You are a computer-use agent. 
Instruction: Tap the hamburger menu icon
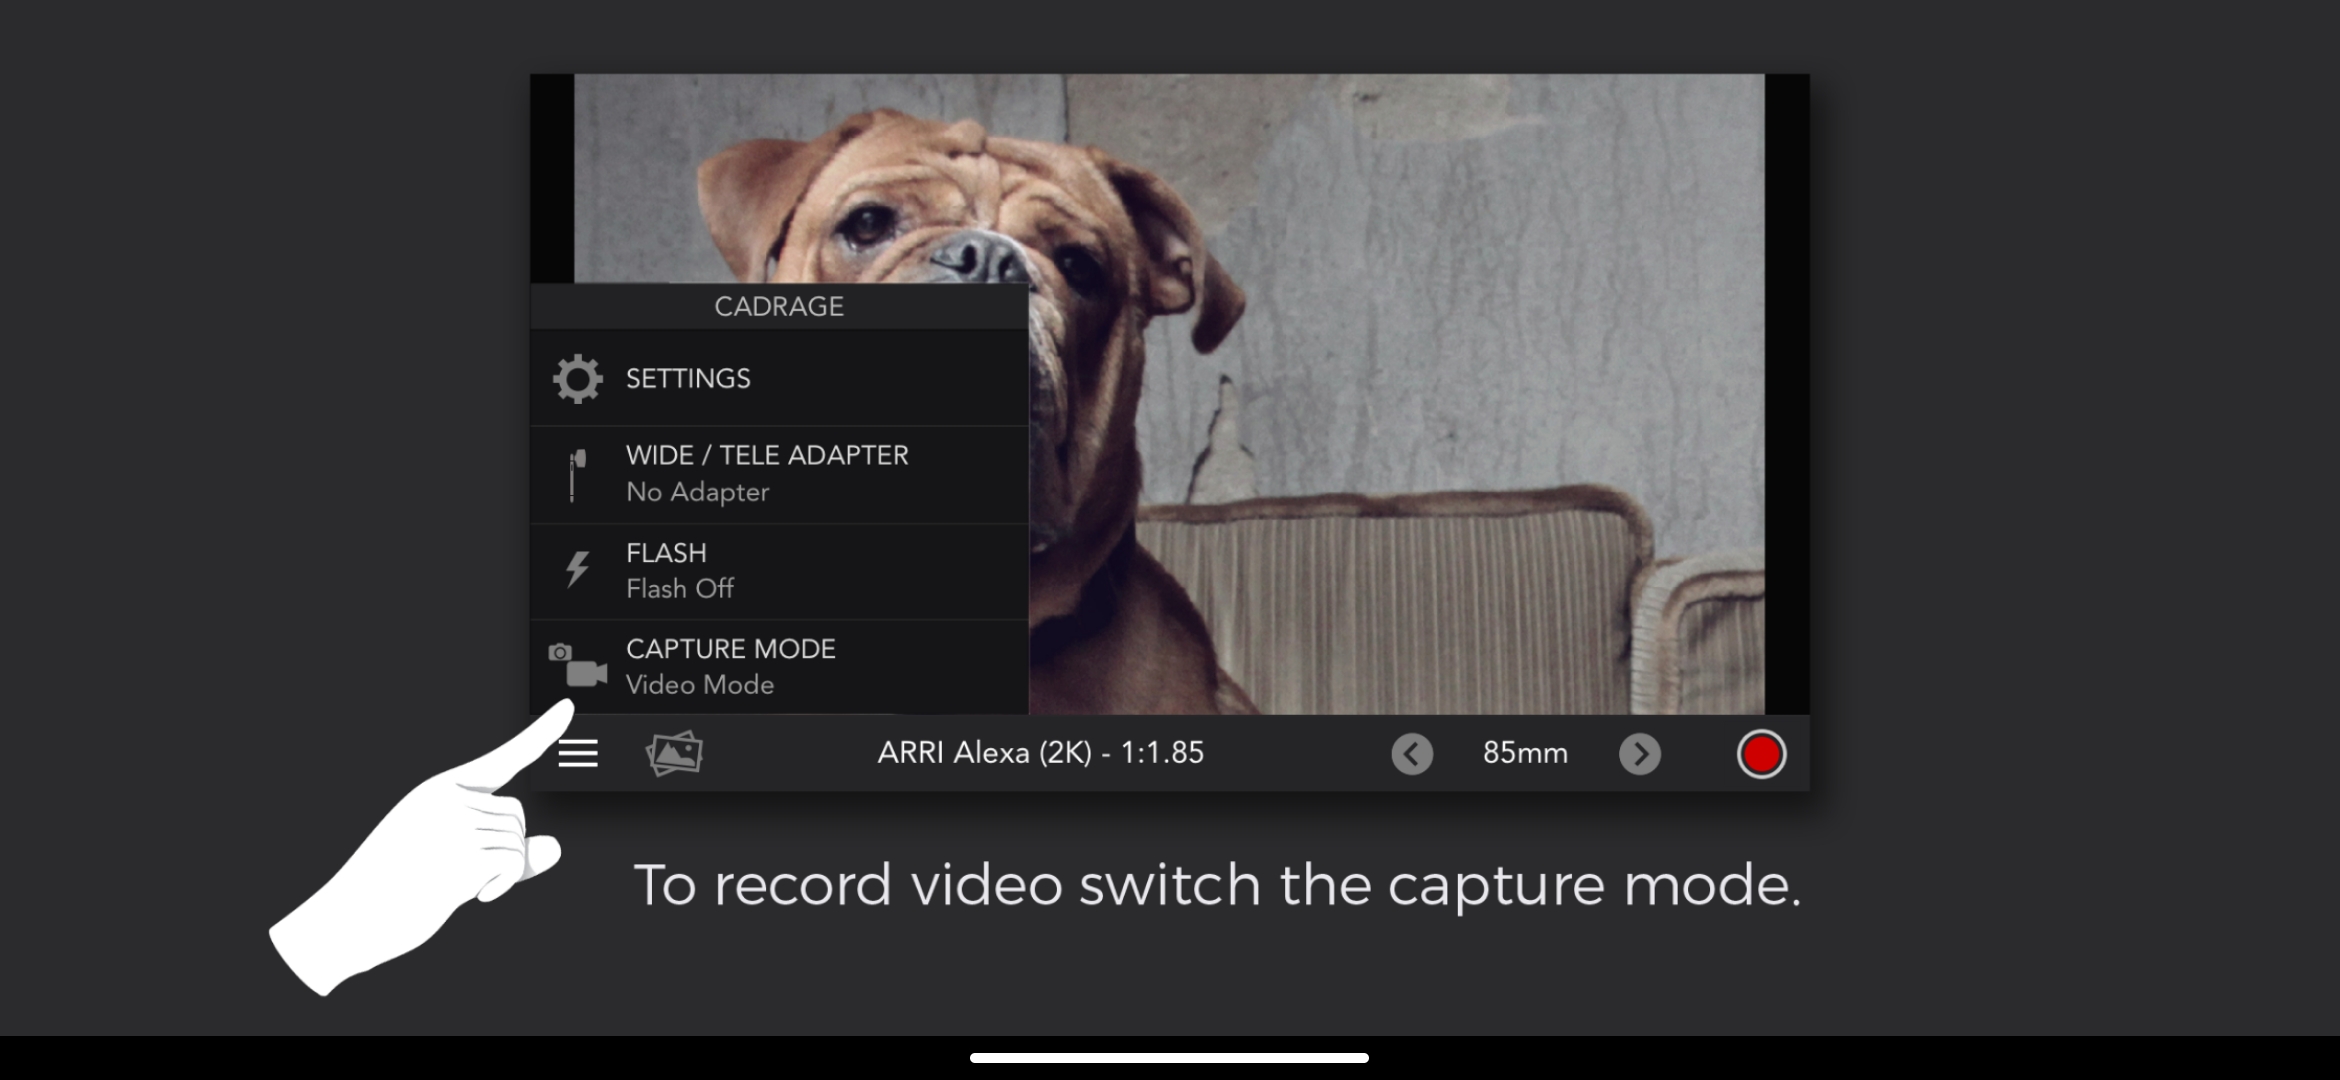click(578, 753)
